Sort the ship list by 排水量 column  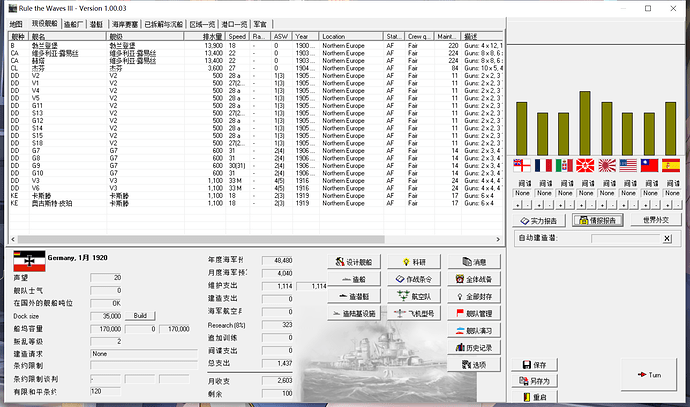pyautogui.click(x=205, y=37)
